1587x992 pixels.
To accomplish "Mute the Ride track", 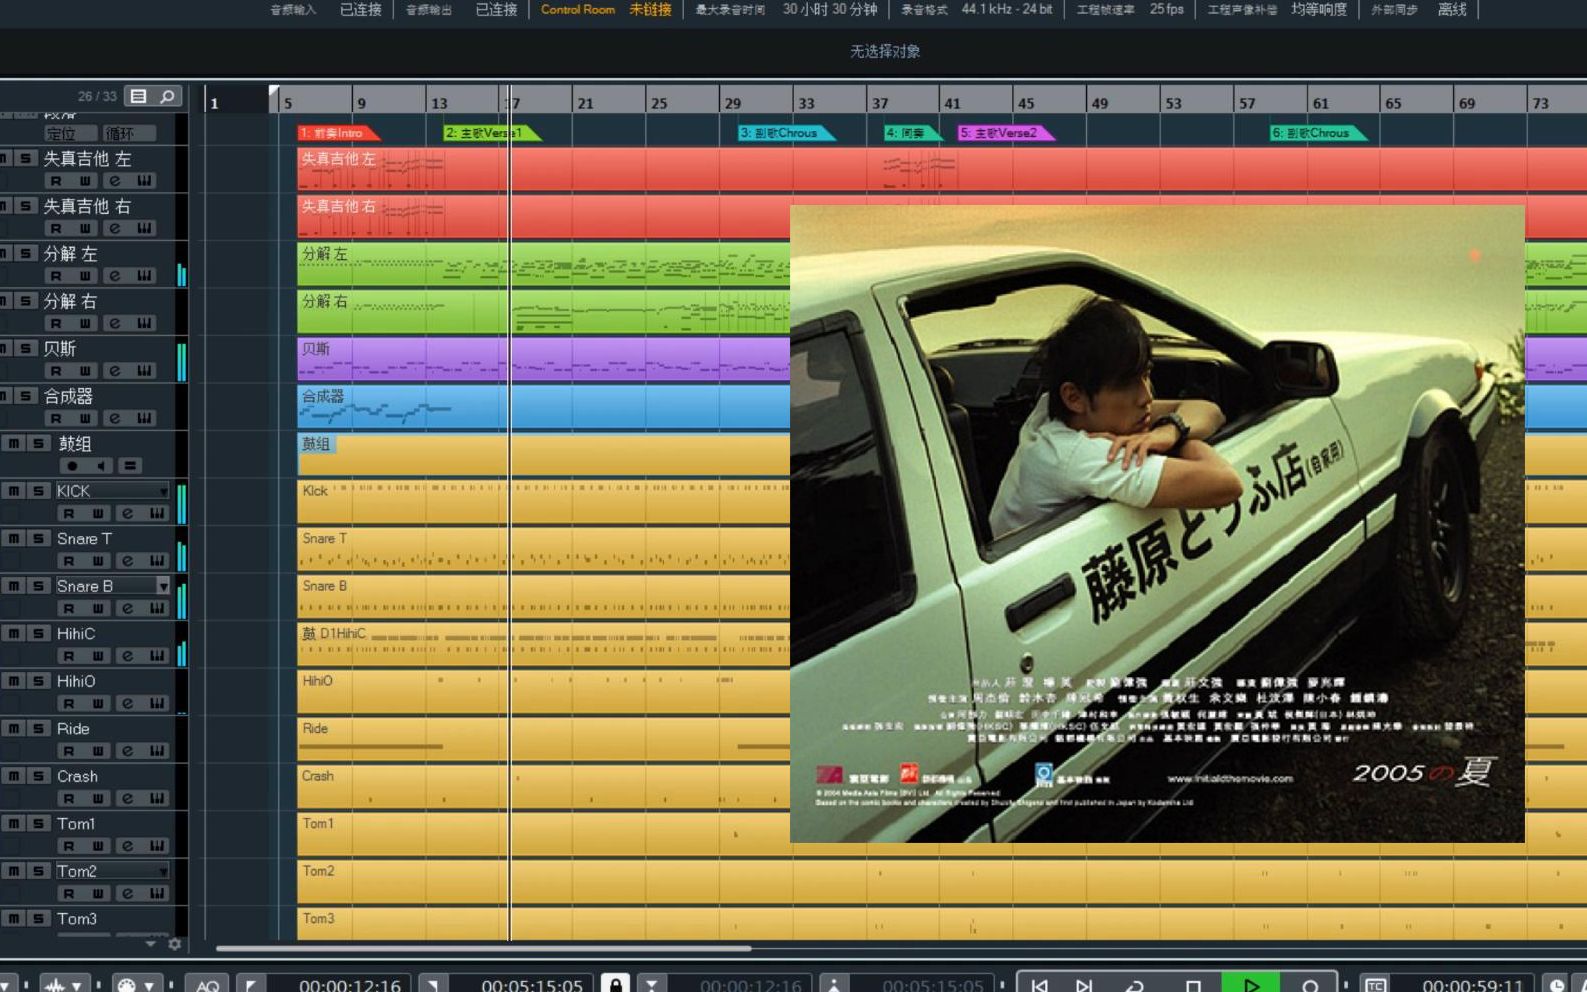I will (14, 728).
